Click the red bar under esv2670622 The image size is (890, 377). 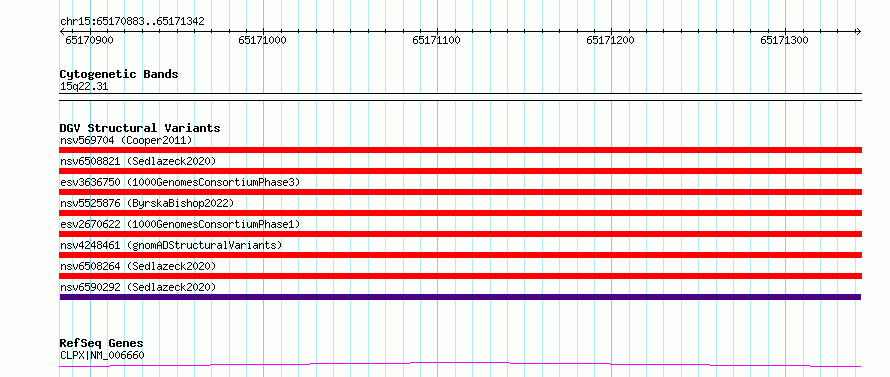pos(460,234)
